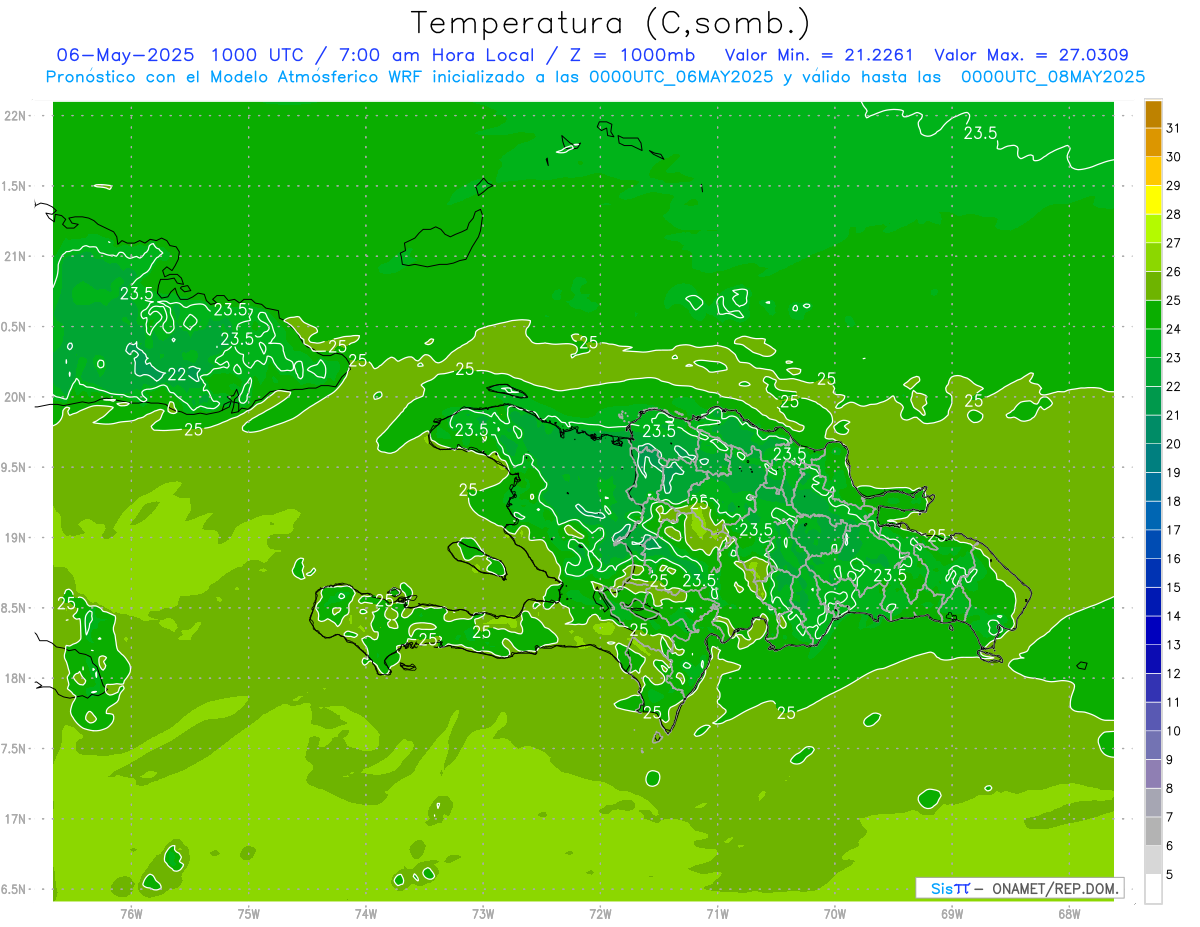Viewport: 1200px width, 927px height.
Task: Click the "1000 UTC" time text
Action: click(257, 54)
